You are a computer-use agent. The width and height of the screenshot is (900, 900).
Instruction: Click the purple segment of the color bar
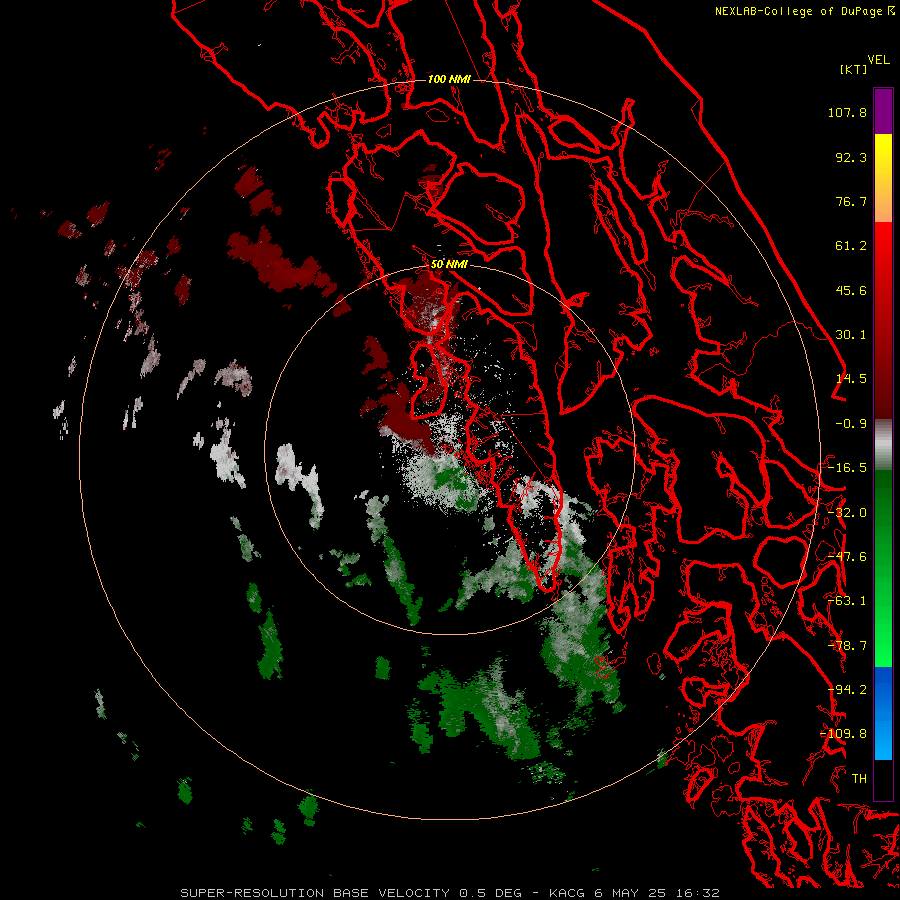[883, 111]
